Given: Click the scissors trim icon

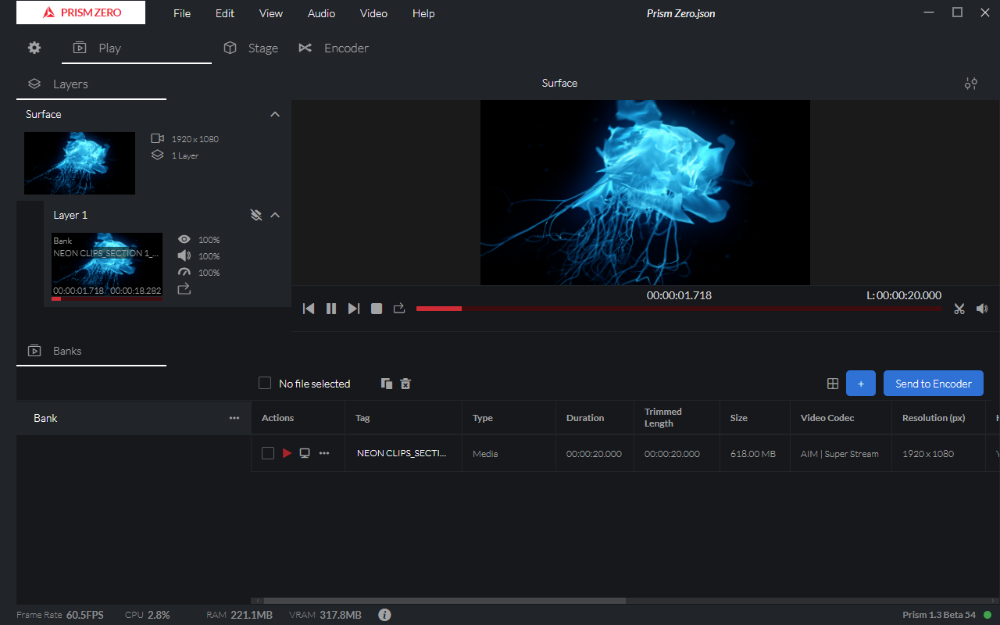Looking at the screenshot, I should click(959, 309).
